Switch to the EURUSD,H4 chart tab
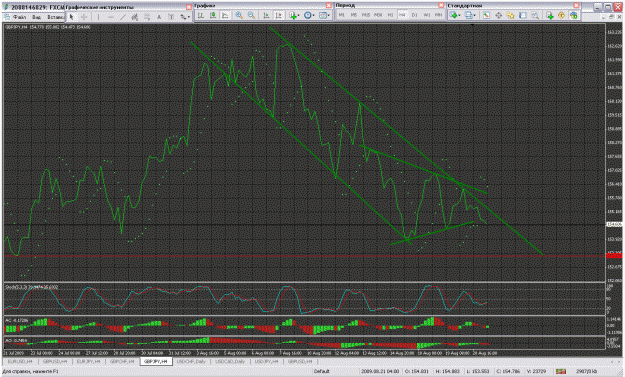Viewport: 625px width, 377px height. (20, 361)
